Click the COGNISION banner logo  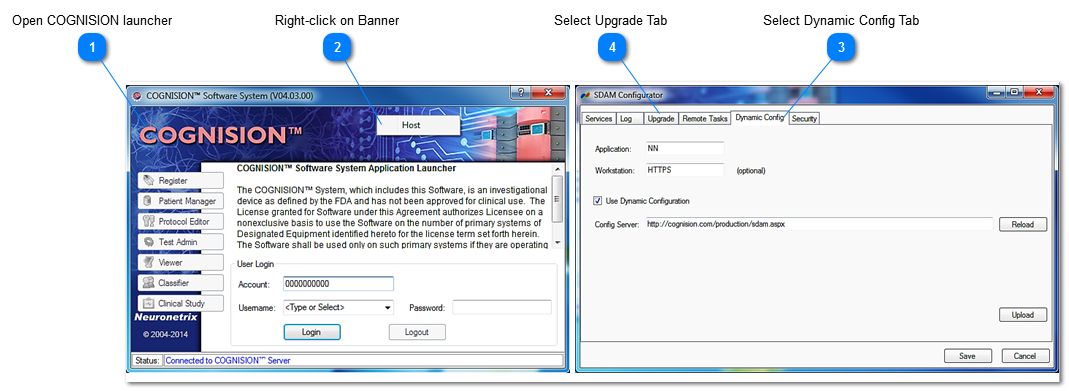(x=221, y=135)
